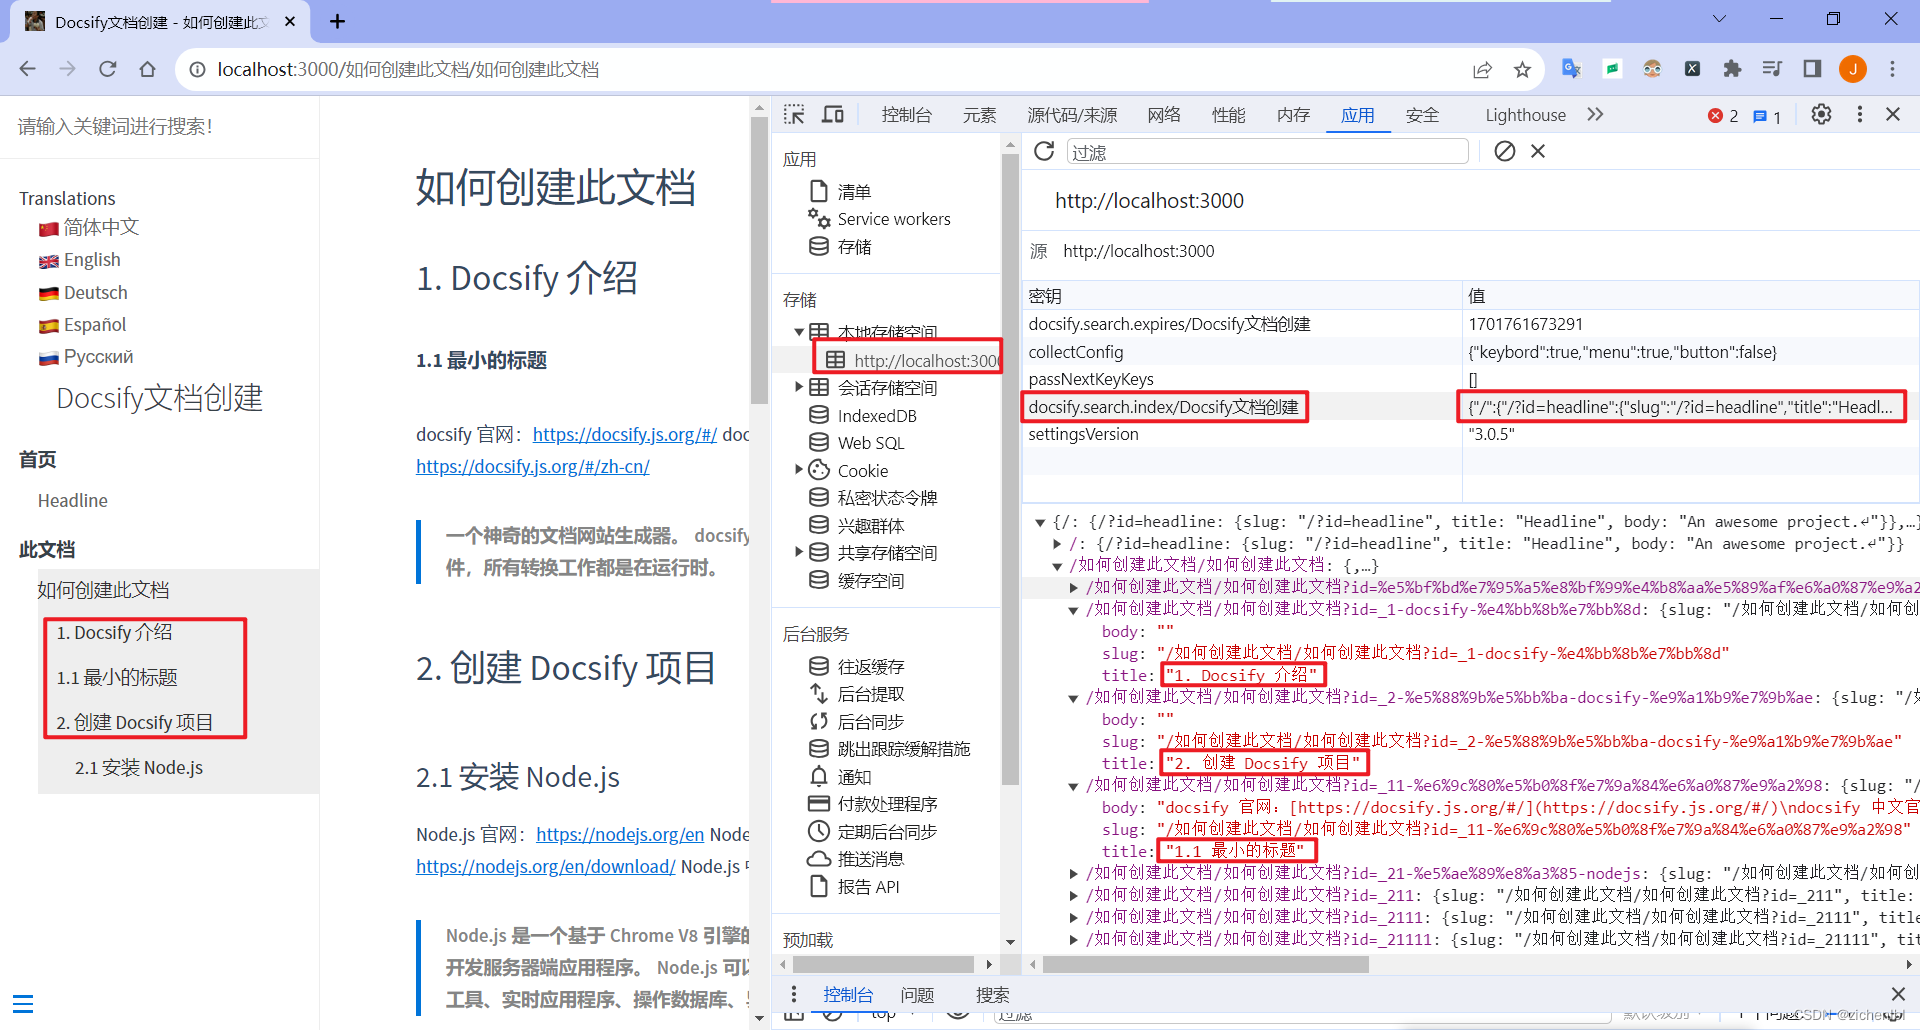The height and width of the screenshot is (1030, 1920).
Task: Open the drawer 搜索 tab
Action: [993, 995]
